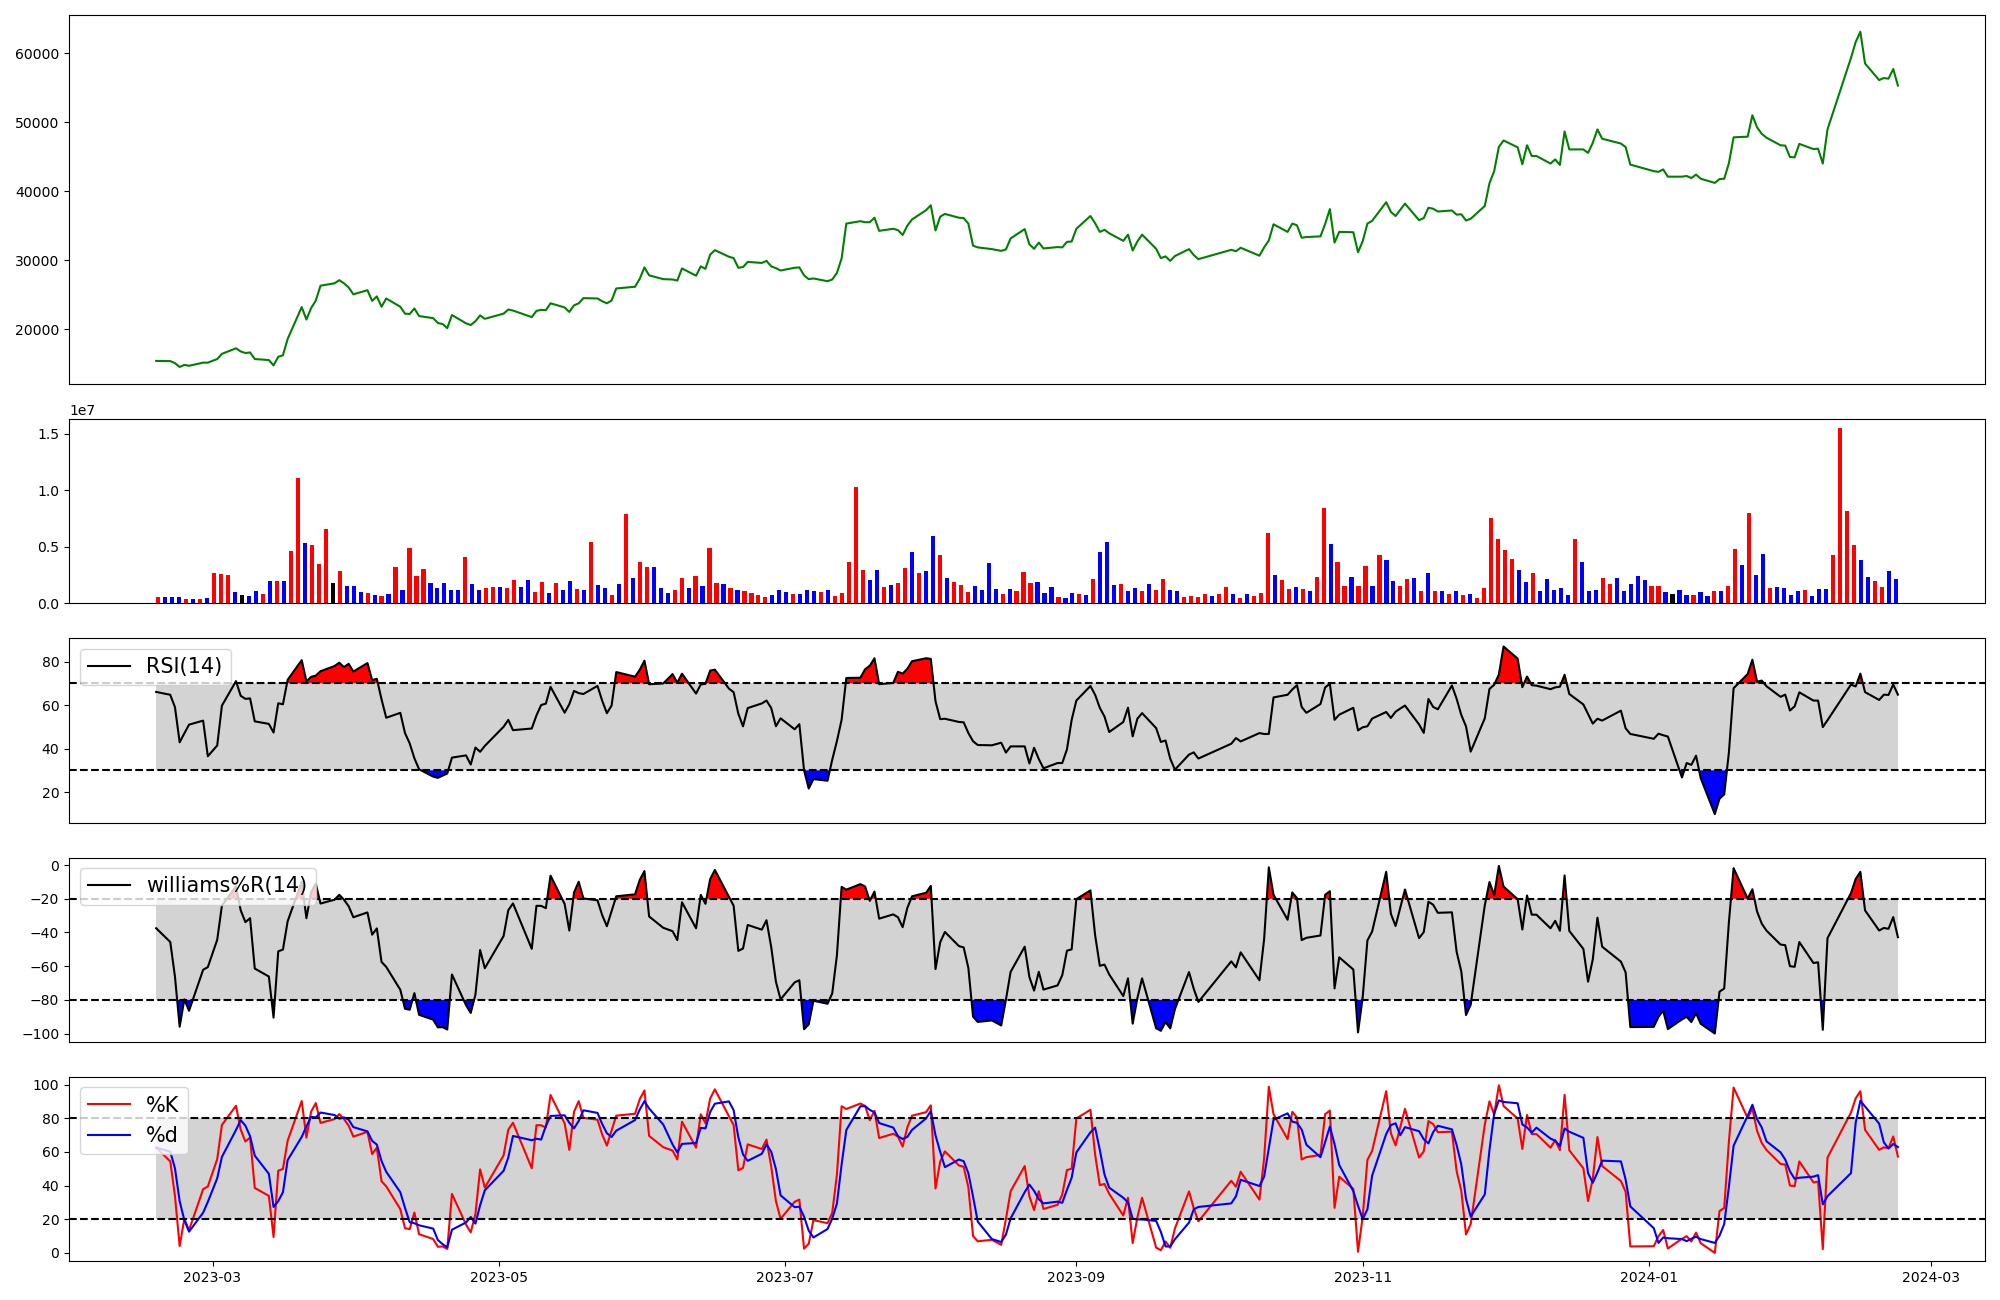Click the 20000 price axis tick label
Viewport: 2000px width, 1300px height.
(x=37, y=330)
